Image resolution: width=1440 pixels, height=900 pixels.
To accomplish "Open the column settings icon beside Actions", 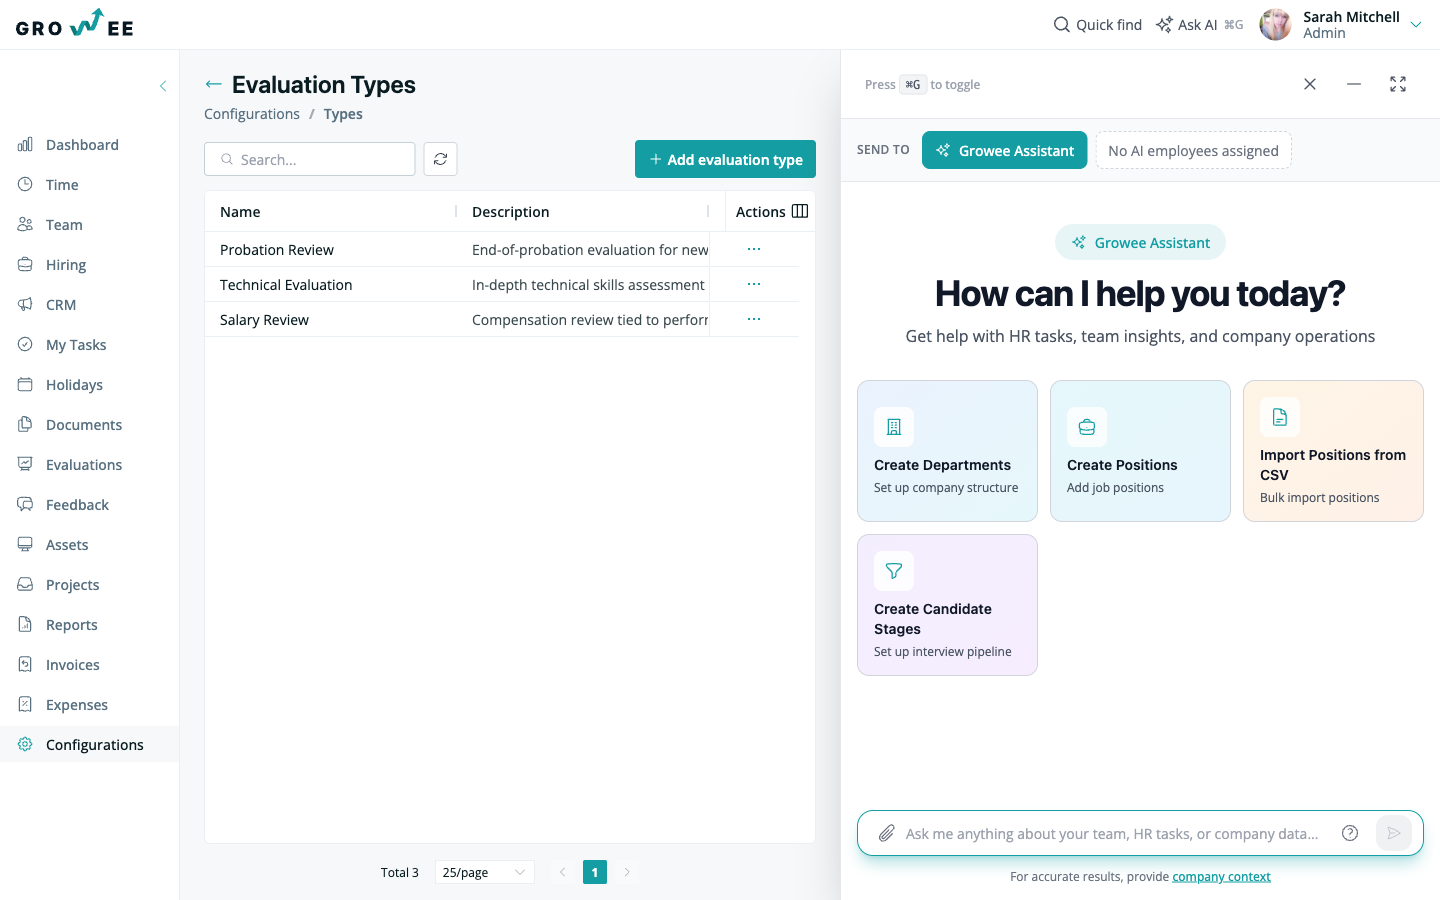I will coord(800,211).
